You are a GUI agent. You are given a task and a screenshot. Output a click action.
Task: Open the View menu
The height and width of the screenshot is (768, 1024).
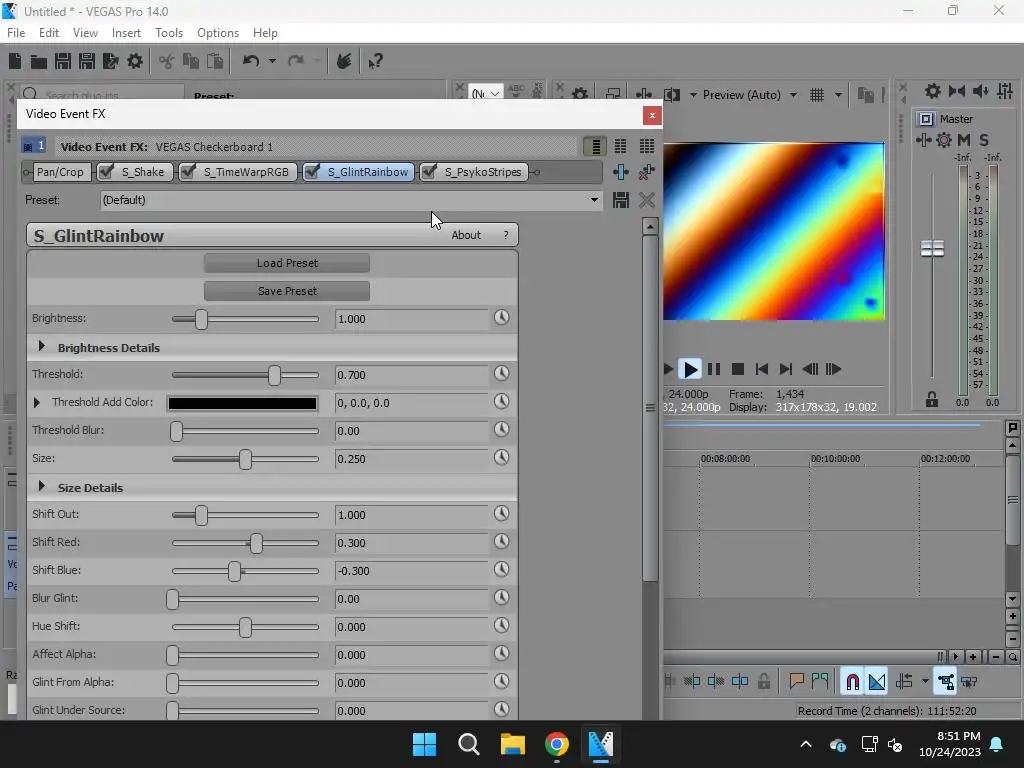tap(85, 33)
